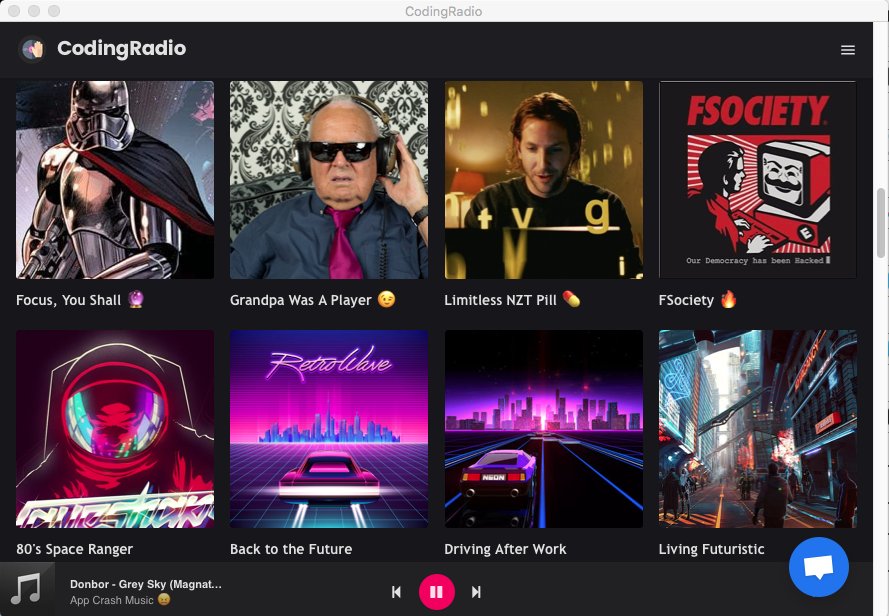Viewport: 889px width, 616px height.
Task: Click the 'Back to the Future' title text
Action: point(291,549)
